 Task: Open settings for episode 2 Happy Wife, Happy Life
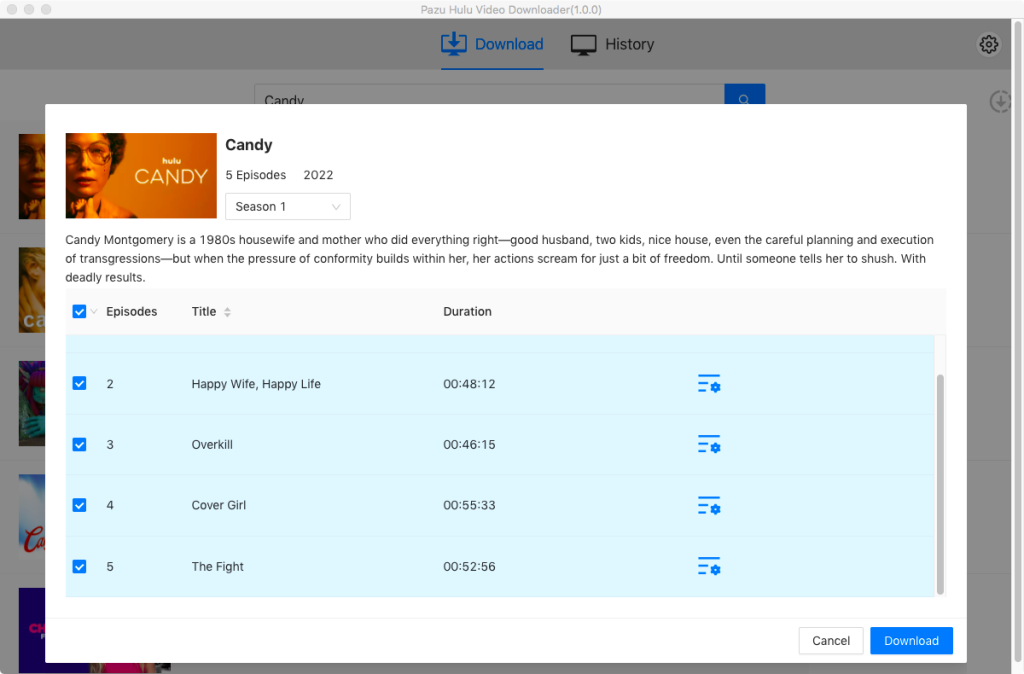tap(709, 383)
